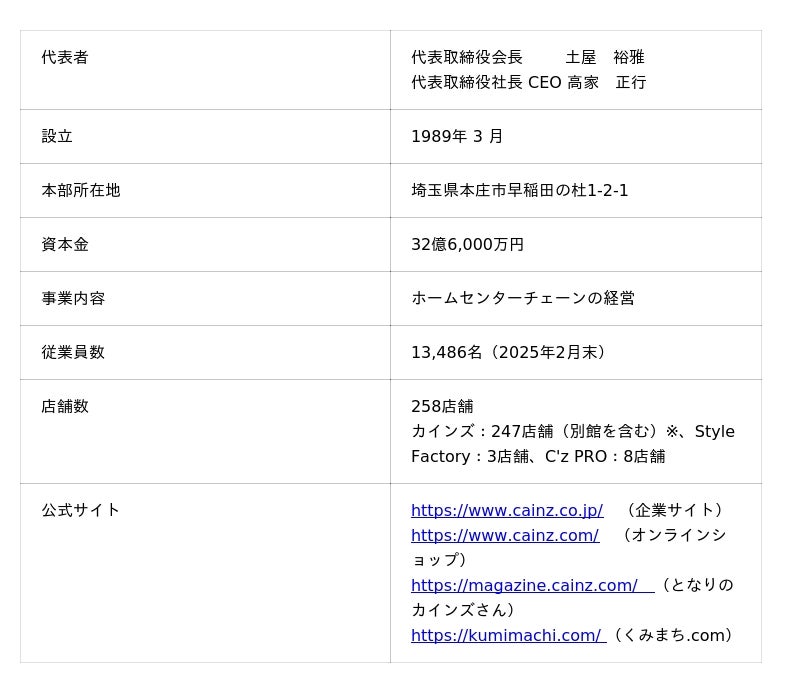800x693 pixels.
Task: Click the 事業内容 row label
Action: (73, 298)
